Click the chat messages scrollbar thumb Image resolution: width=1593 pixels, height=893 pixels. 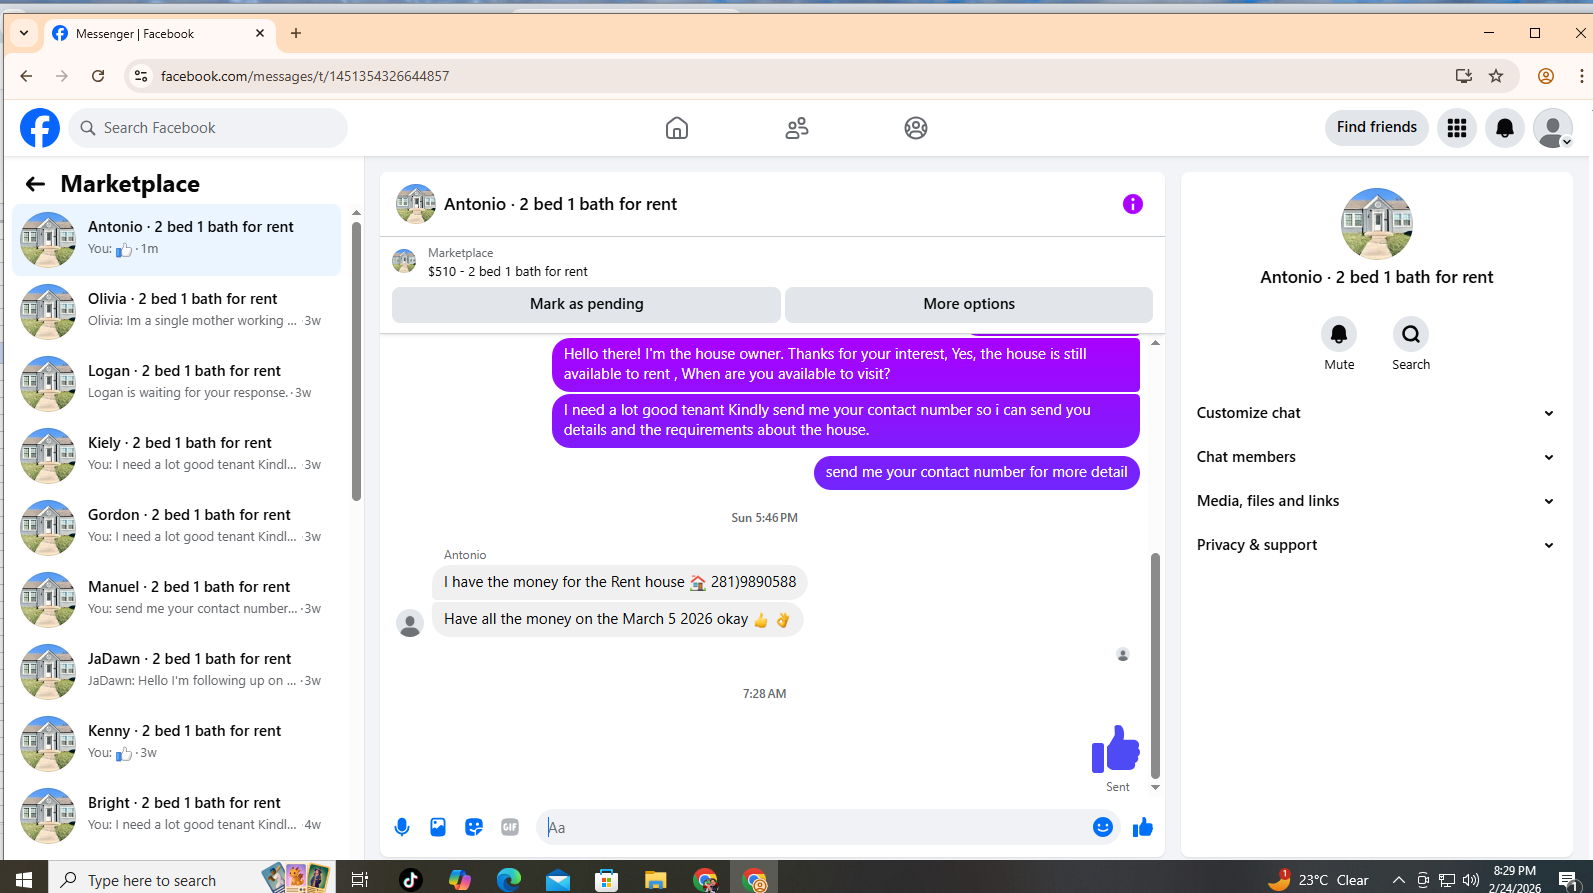1155,665
